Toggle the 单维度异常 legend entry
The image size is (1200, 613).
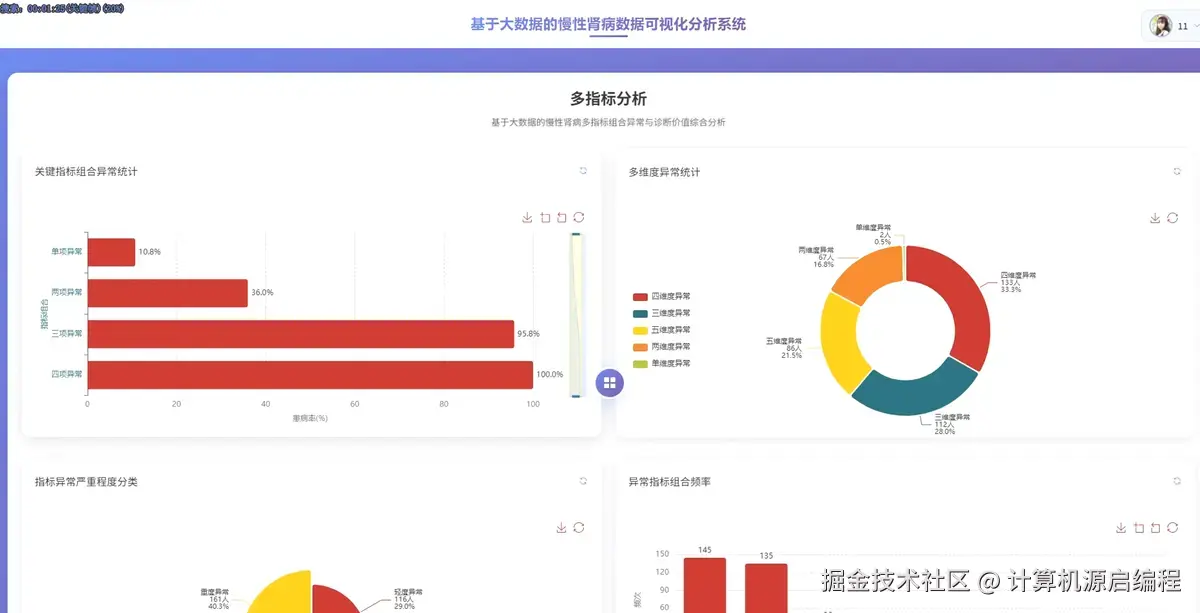point(661,363)
